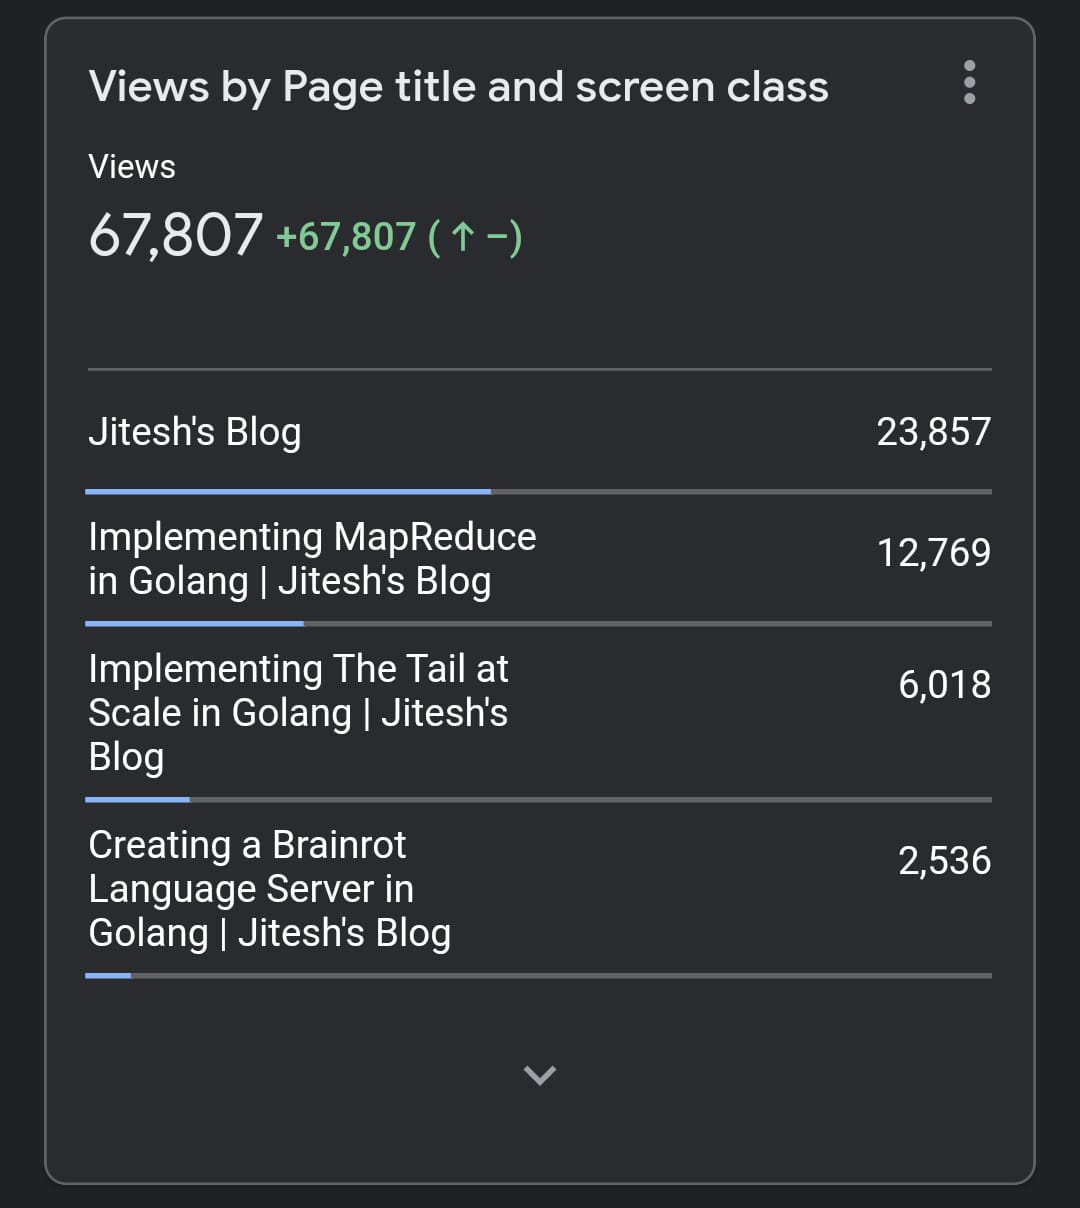Select the Jitesh's Blog page row

coord(195,432)
